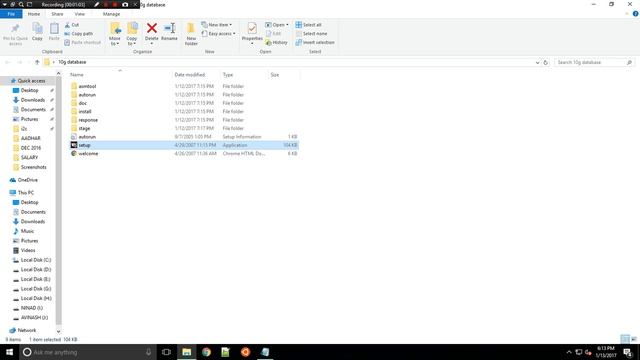Collapse the ribbon with the chevron

(627, 14)
